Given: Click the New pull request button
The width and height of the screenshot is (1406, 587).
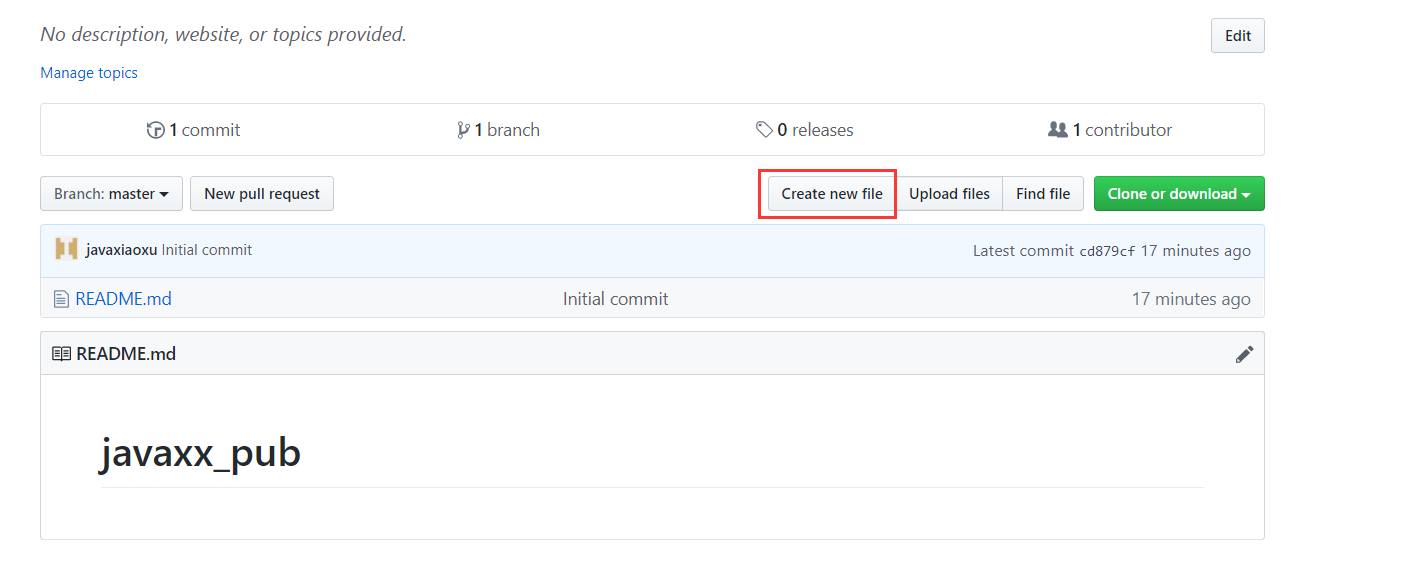Looking at the screenshot, I should point(262,194).
